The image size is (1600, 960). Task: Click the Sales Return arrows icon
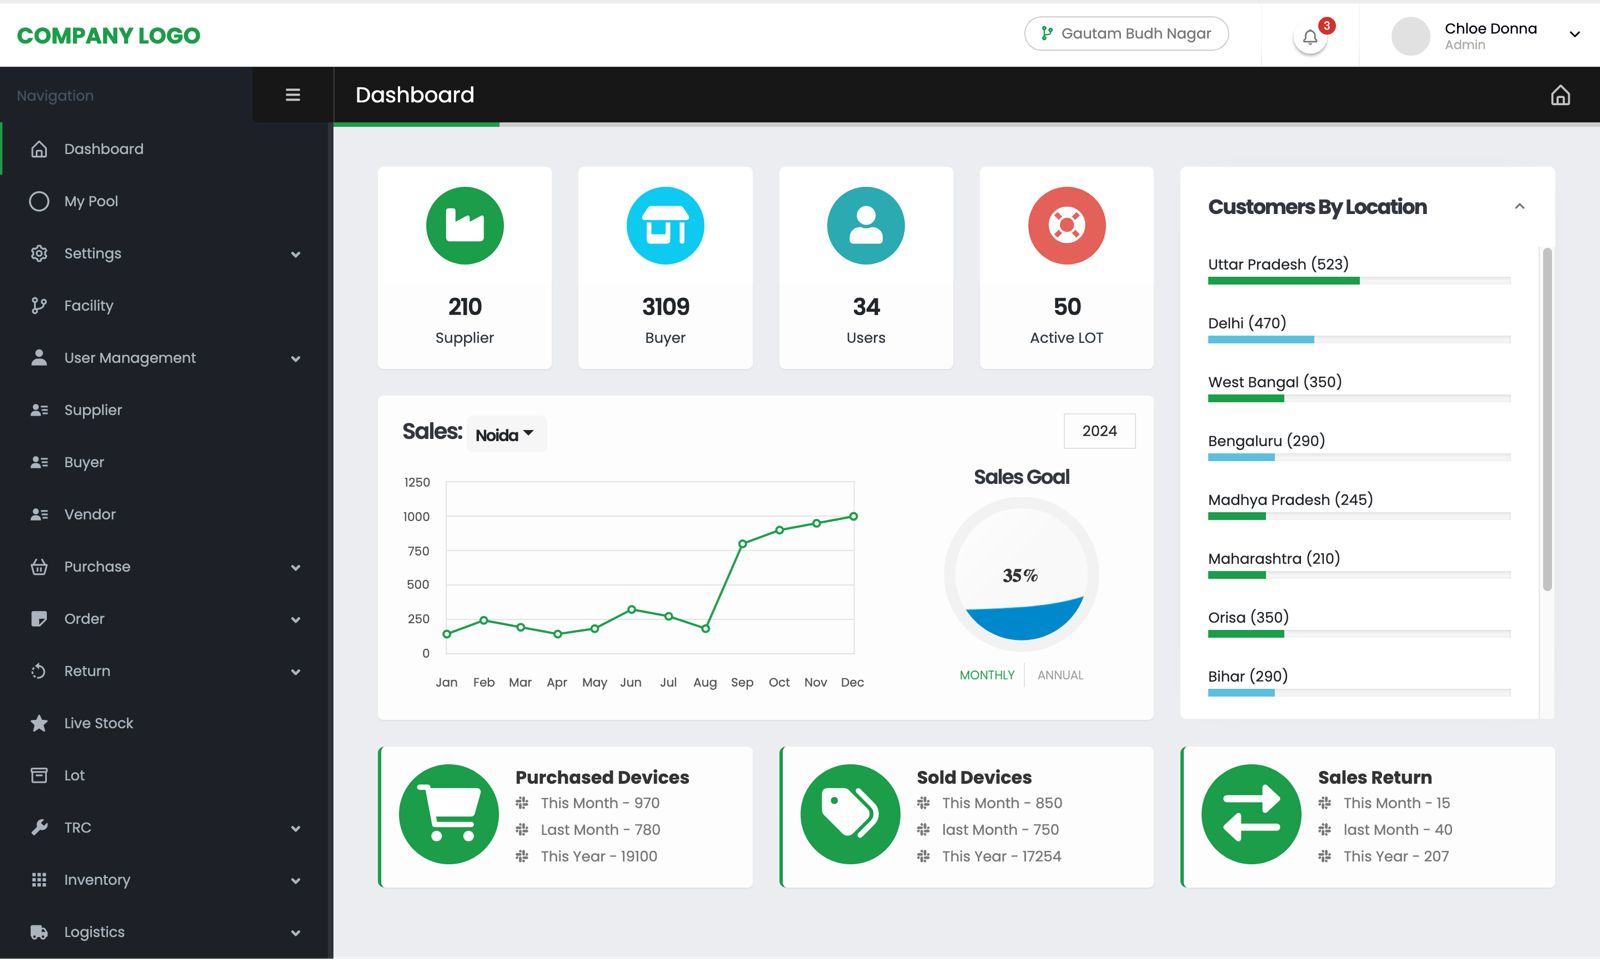click(1251, 814)
